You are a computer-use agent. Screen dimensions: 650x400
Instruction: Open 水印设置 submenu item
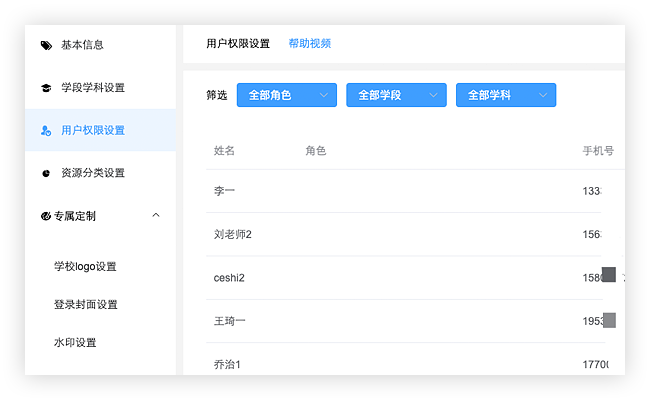pos(75,343)
